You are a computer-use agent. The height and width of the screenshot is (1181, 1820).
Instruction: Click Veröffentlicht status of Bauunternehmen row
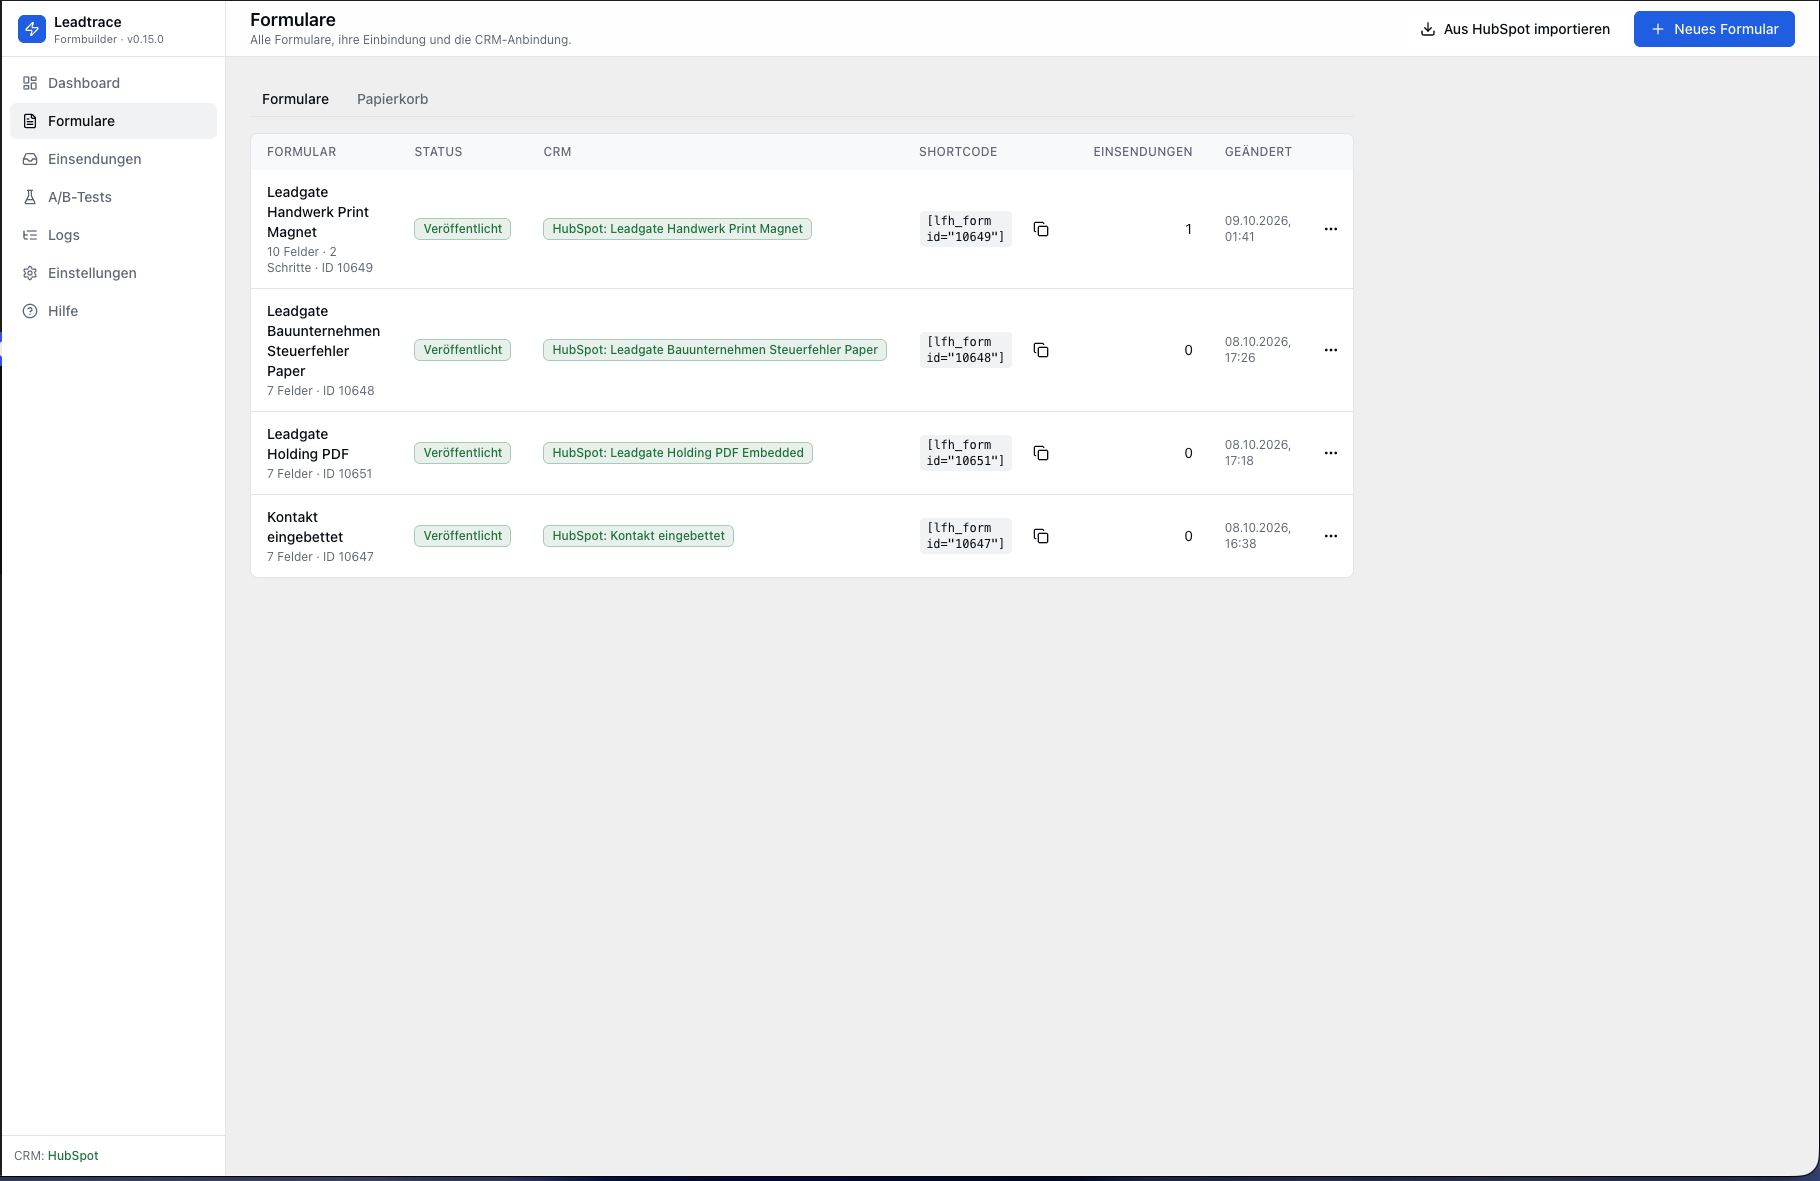pos(462,350)
